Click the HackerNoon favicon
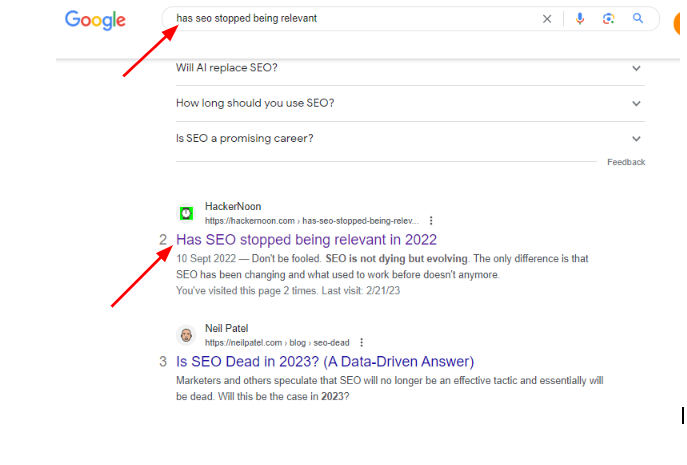Screen dimensions: 687x465 pos(186,213)
